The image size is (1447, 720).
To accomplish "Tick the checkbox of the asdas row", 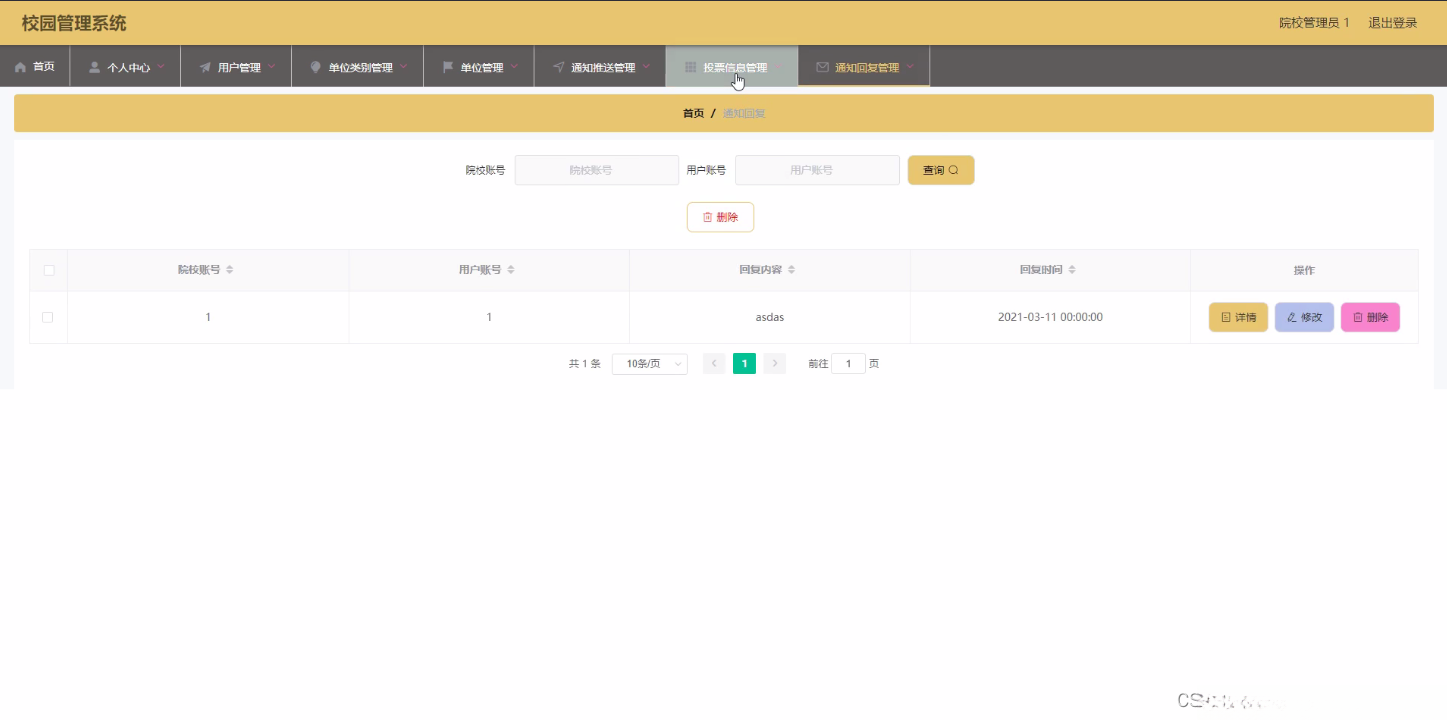I will tap(47, 317).
